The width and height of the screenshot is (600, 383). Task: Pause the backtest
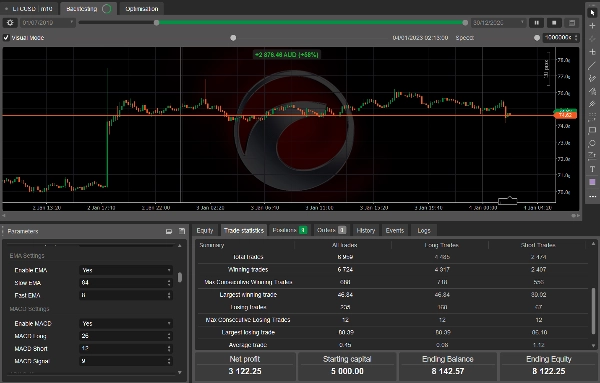coord(536,23)
